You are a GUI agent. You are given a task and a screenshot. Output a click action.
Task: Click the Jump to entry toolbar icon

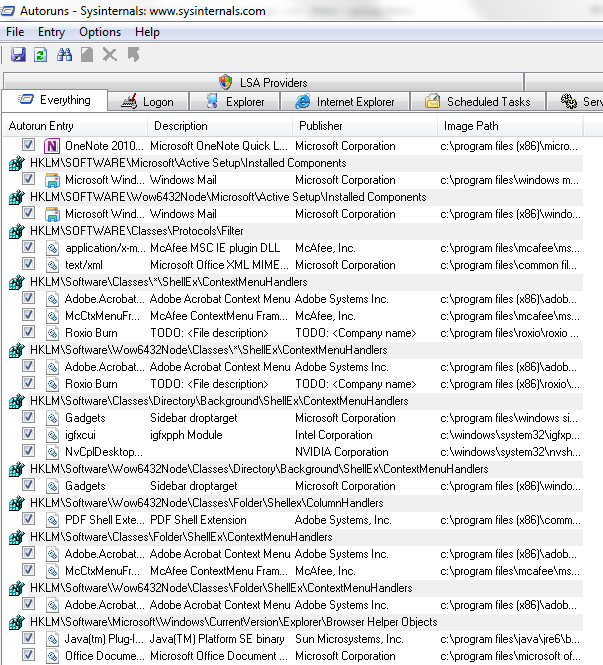click(x=134, y=55)
